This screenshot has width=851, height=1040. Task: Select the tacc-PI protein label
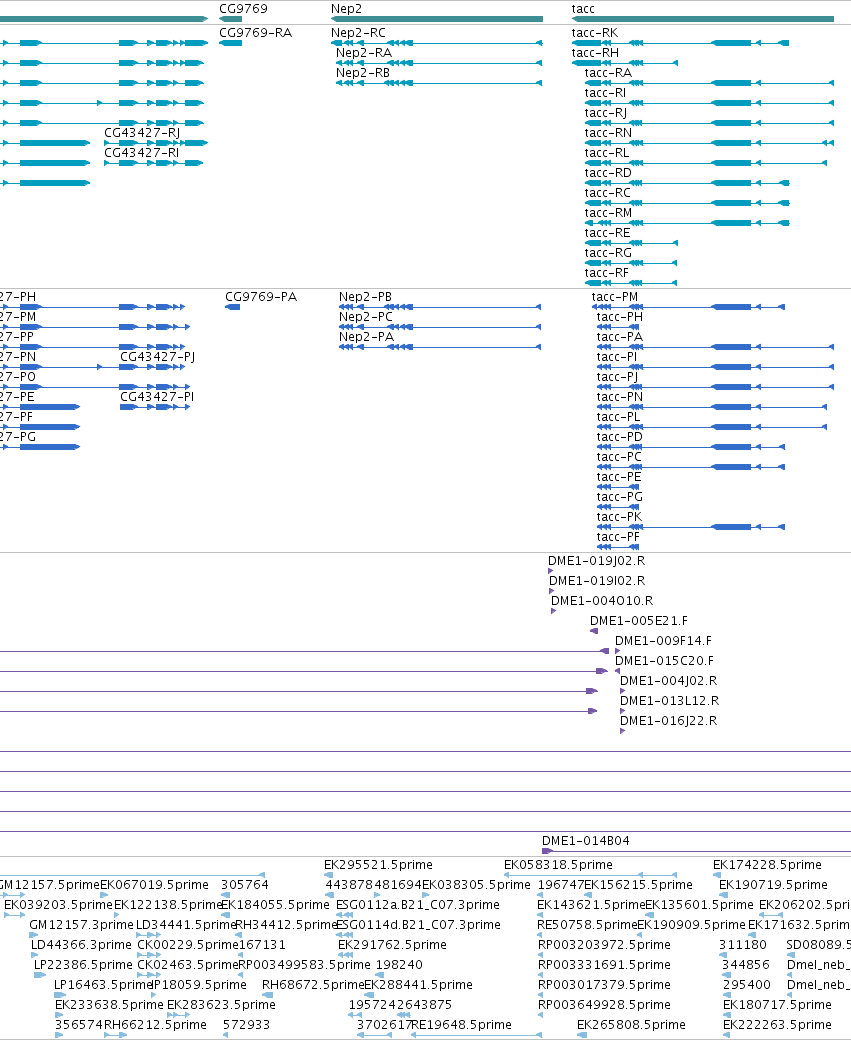tap(617, 356)
